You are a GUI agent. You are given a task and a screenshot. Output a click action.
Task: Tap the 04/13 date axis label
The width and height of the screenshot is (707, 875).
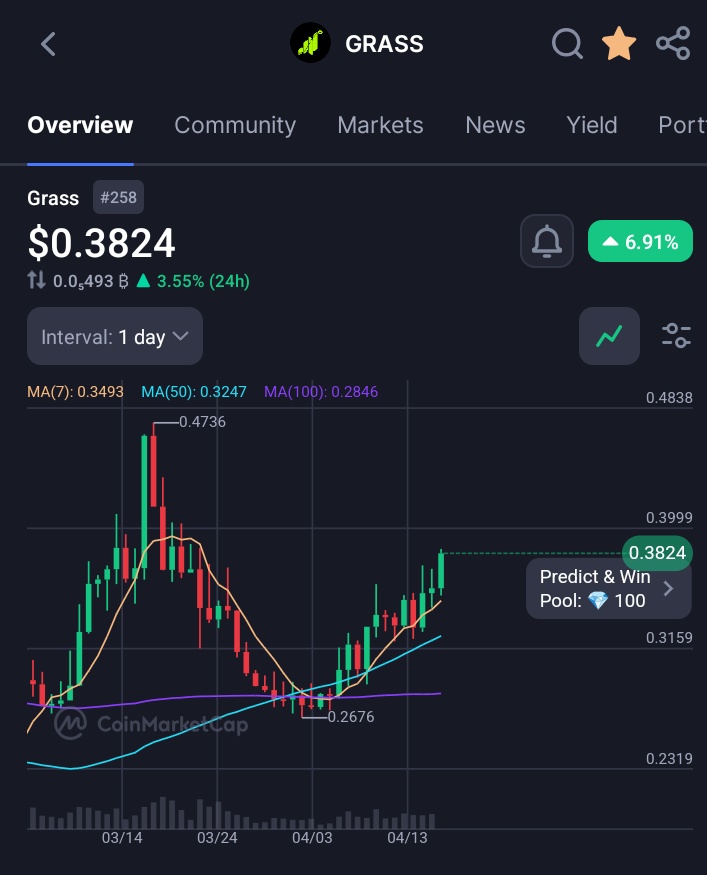(x=407, y=838)
